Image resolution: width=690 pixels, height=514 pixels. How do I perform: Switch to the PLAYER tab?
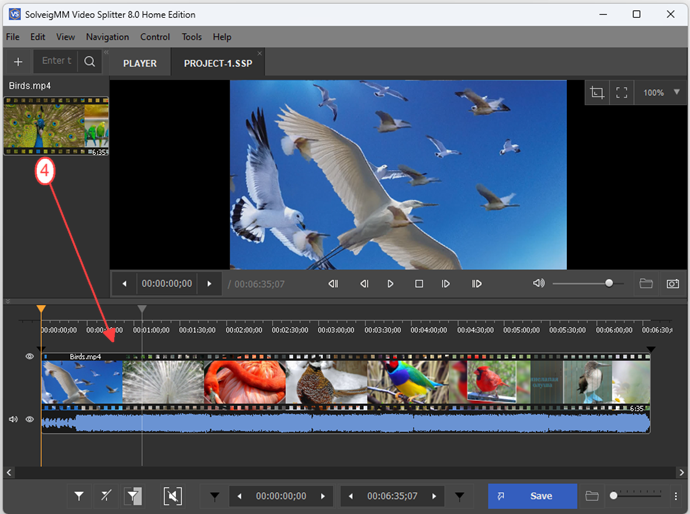click(140, 63)
